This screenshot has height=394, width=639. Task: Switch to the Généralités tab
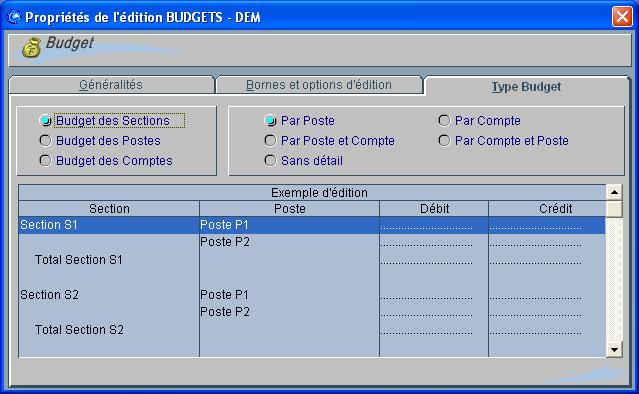pyautogui.click(x=111, y=85)
